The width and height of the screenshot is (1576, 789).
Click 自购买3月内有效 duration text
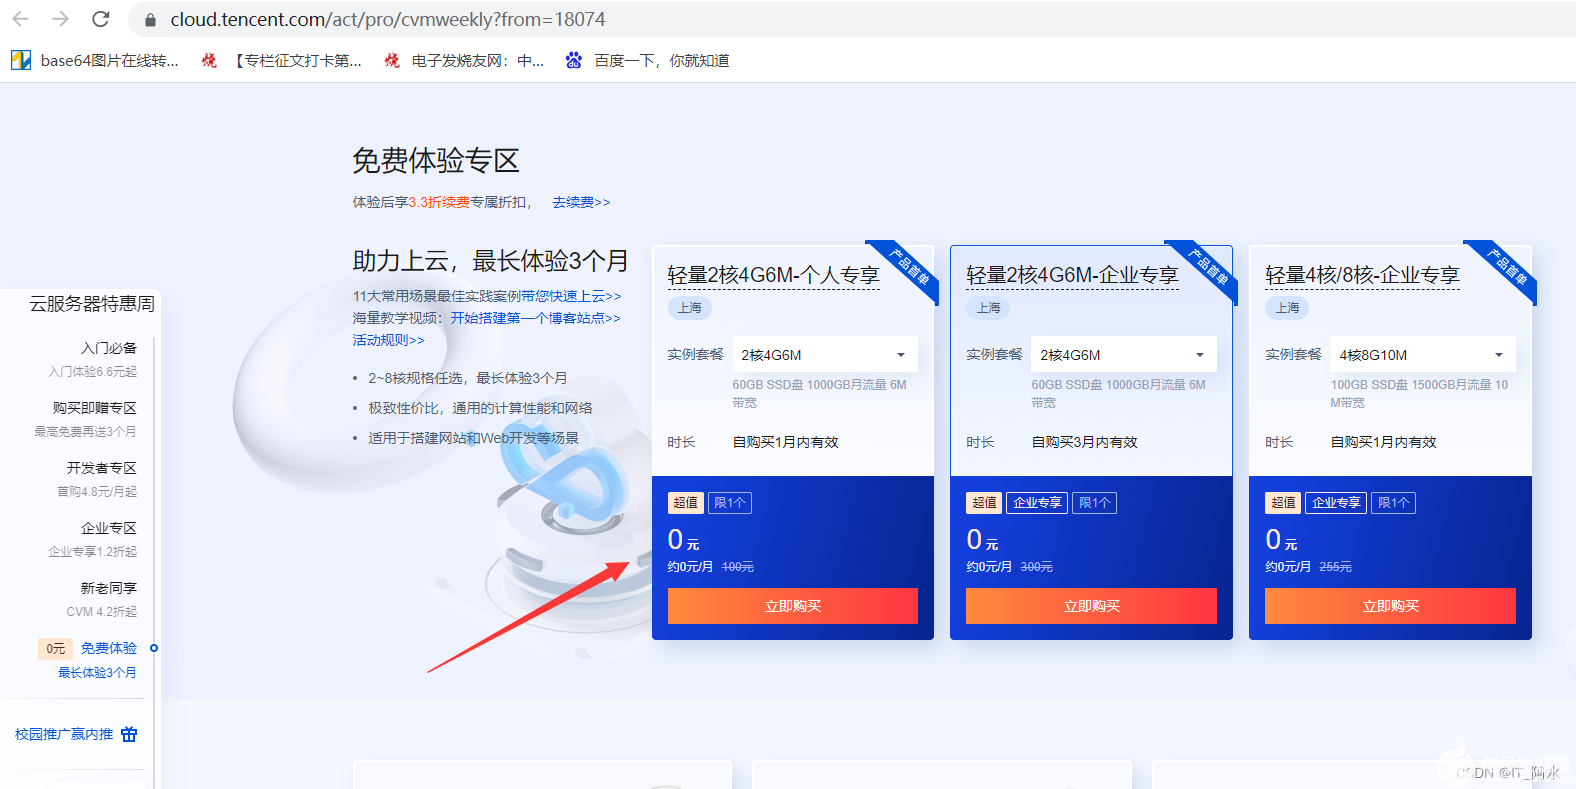point(1085,442)
